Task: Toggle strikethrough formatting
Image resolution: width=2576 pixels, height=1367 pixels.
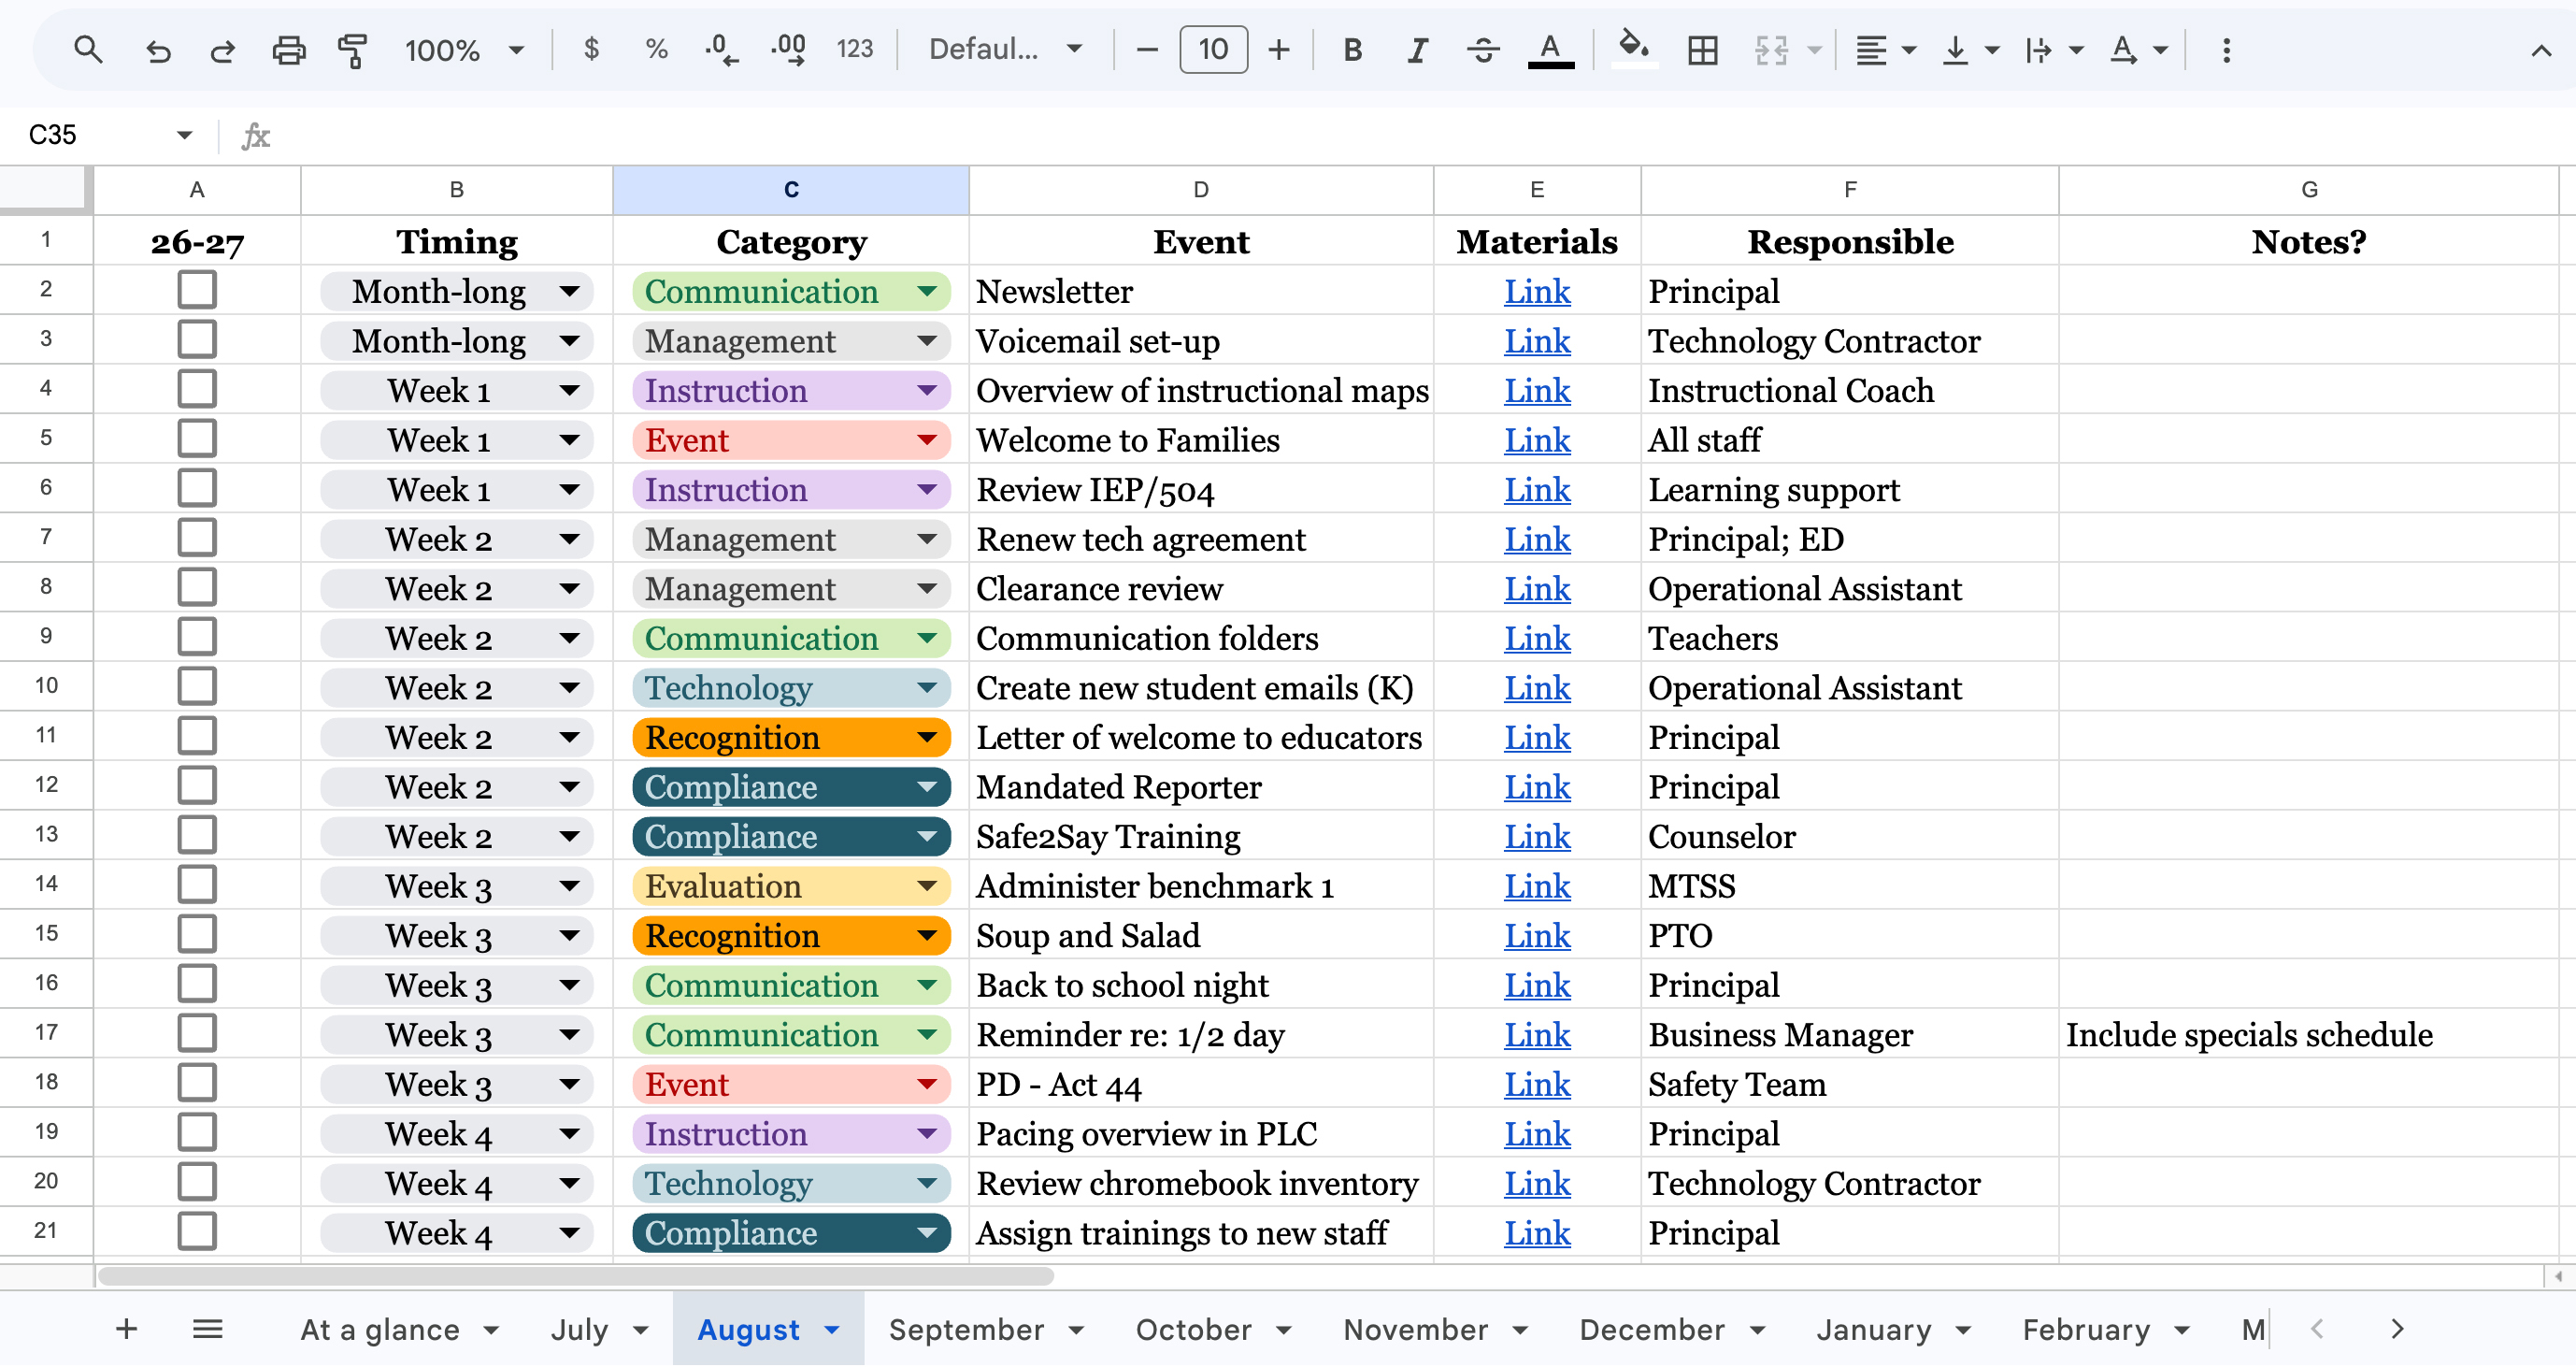Action: click(1483, 49)
